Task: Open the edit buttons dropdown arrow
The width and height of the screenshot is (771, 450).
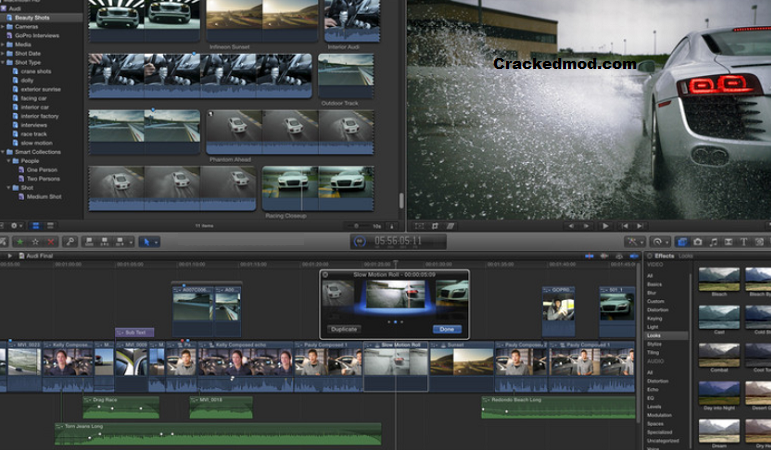Action: click(x=131, y=242)
